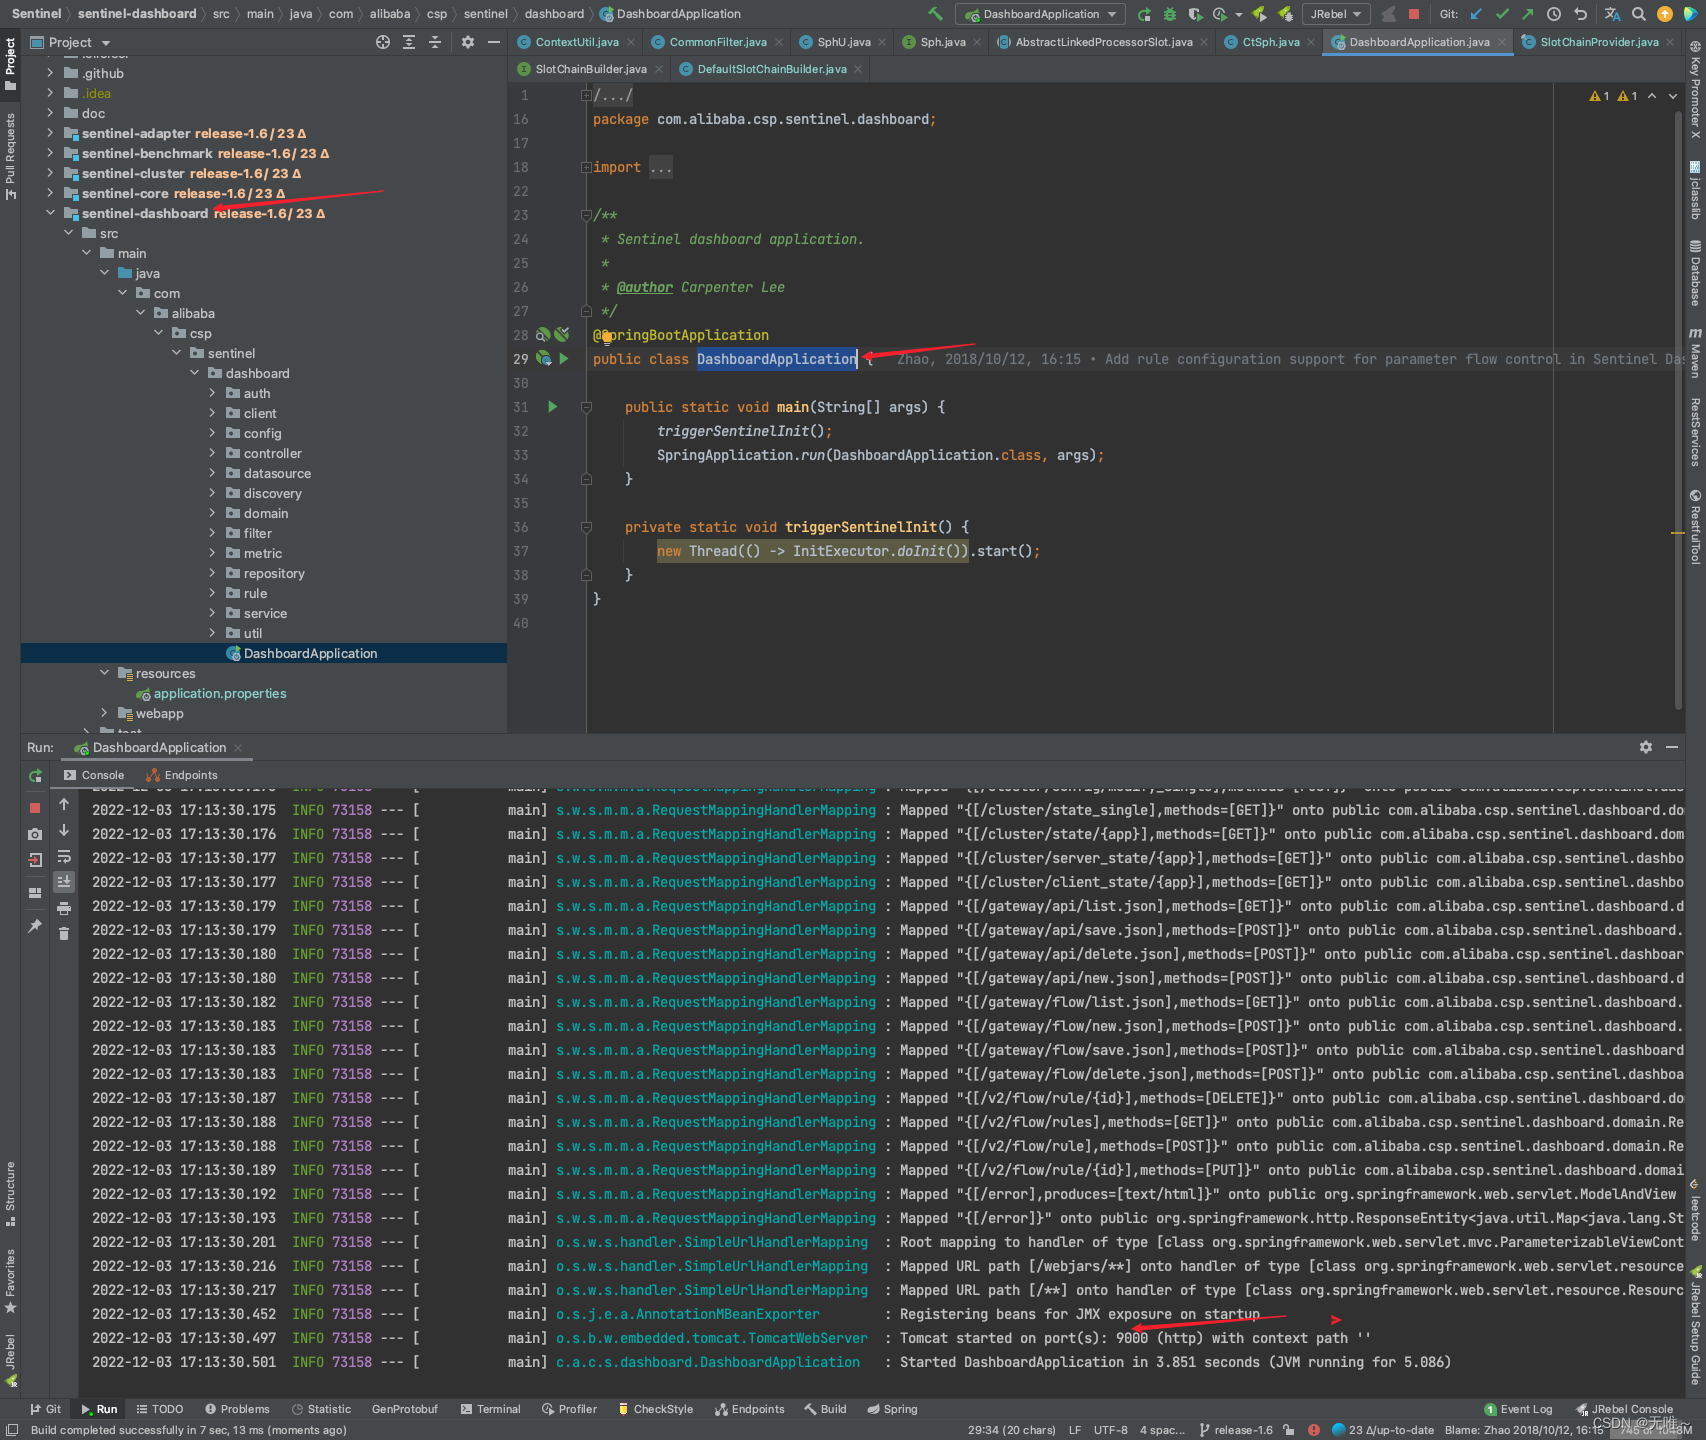Click the warning count indicator in editor
The height and width of the screenshot is (1440, 1706).
pyautogui.click(x=1613, y=96)
